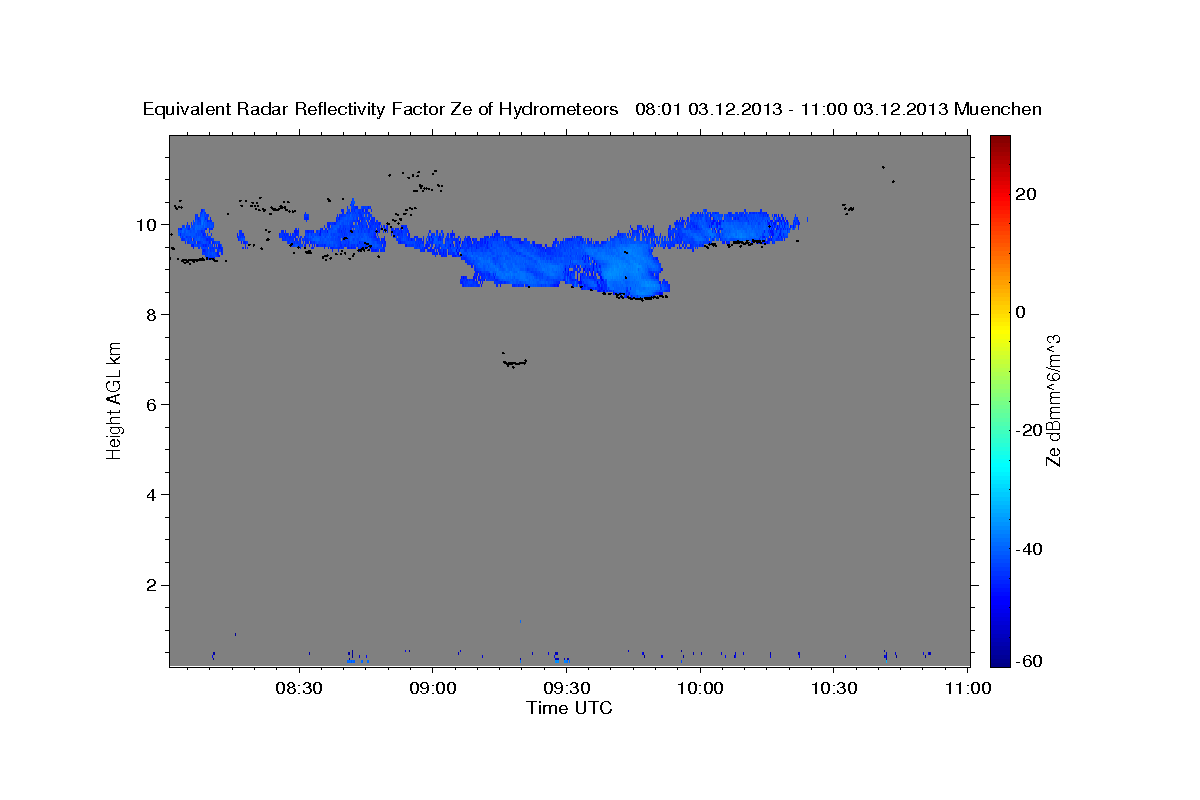Click the colorbar value -20
Screen dimensions: 1200x800
[x=1030, y=430]
